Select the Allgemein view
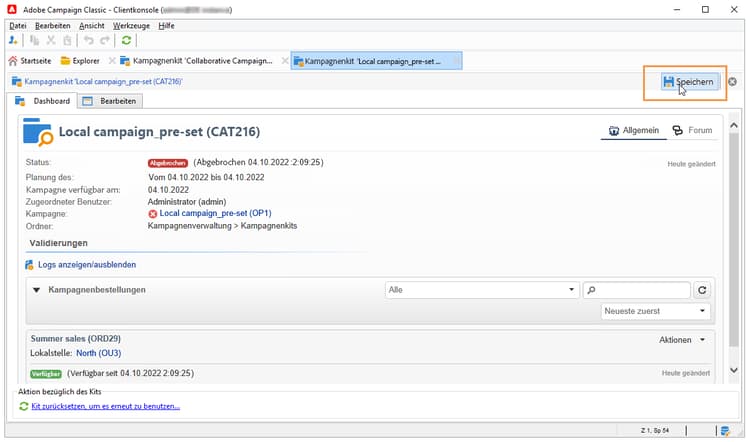The image size is (750, 442). (633, 130)
